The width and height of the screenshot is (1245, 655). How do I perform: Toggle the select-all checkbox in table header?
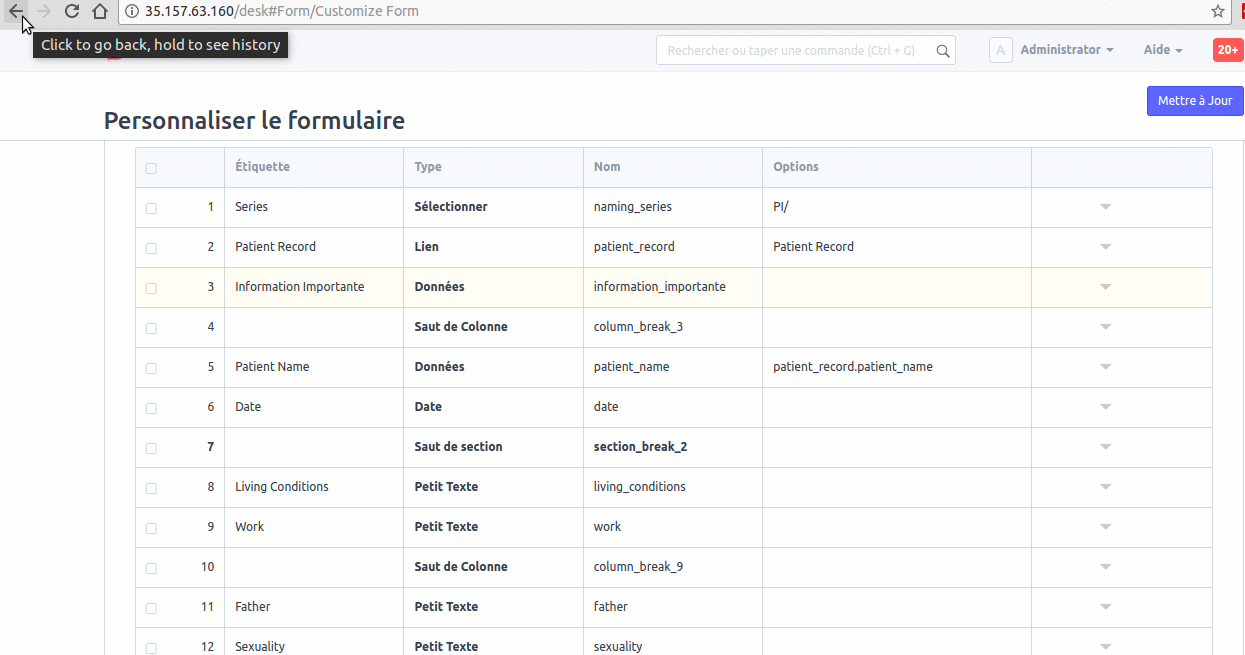coord(151,168)
